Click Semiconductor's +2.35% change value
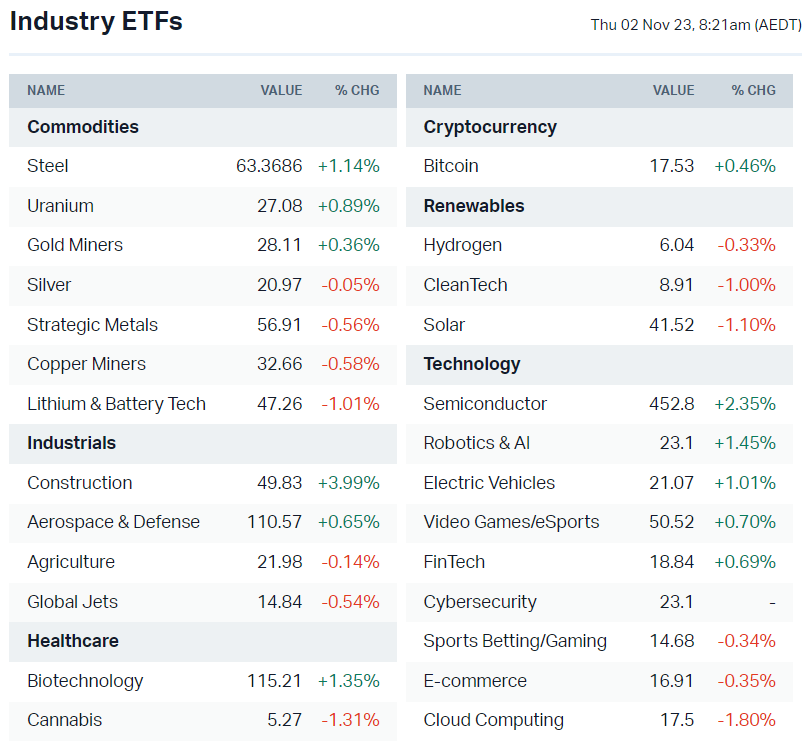This screenshot has width=808, height=742. point(744,404)
